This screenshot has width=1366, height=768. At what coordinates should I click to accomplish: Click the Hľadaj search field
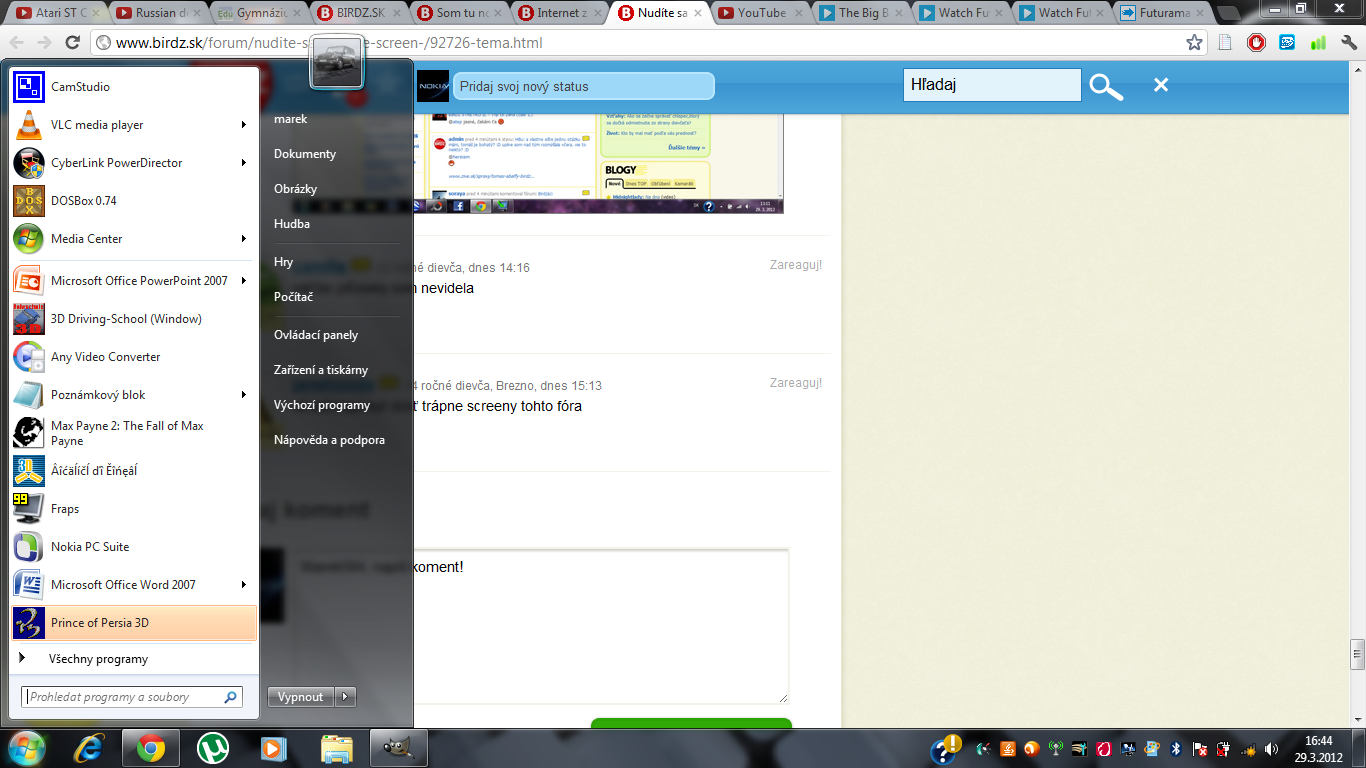click(x=992, y=85)
